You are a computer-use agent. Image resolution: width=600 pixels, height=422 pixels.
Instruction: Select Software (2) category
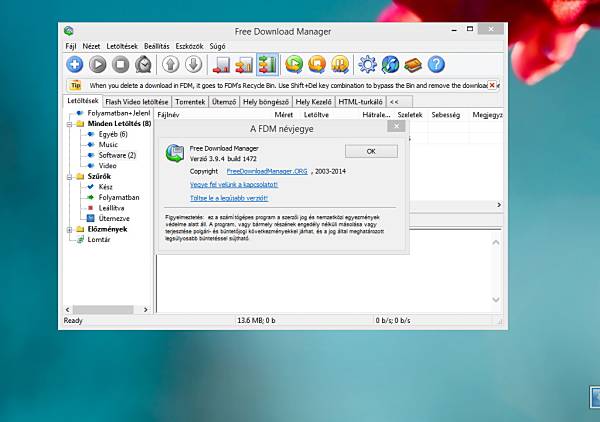click(117, 155)
